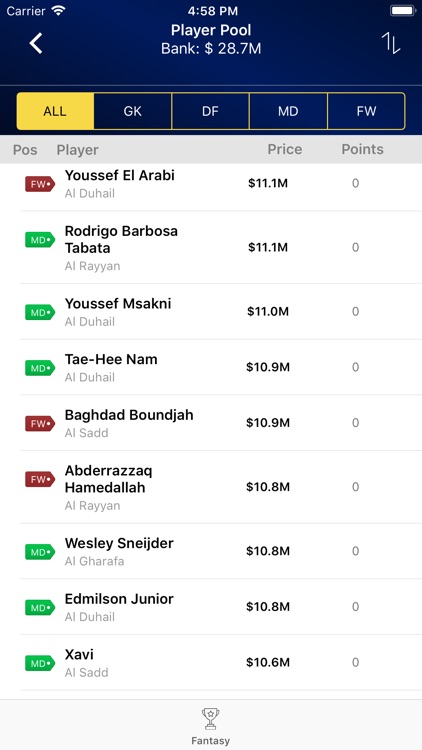Tap MD badge beside Xavi
The image size is (422, 750).
(40, 663)
